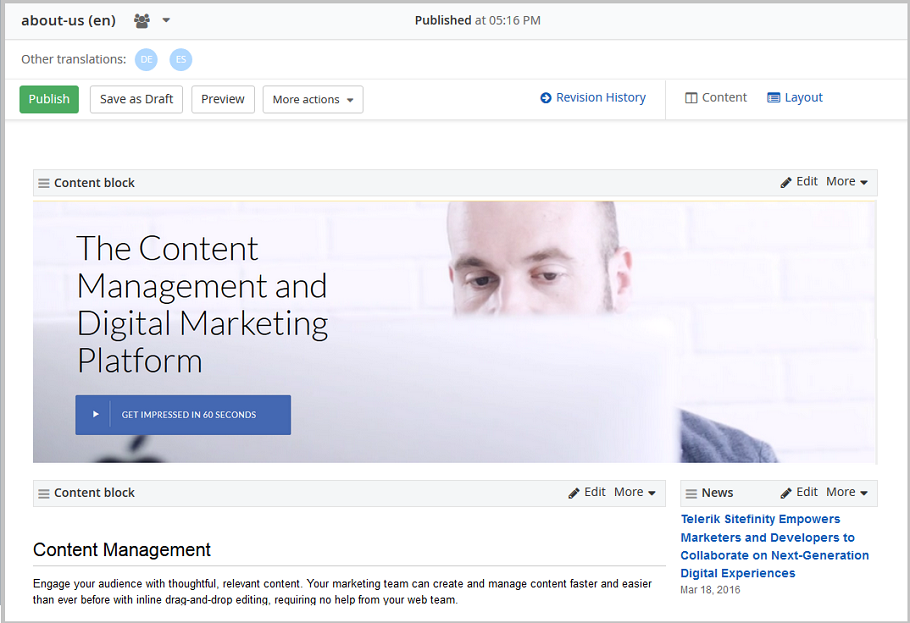910x623 pixels.
Task: Click Save as Draft
Action: click(x=136, y=99)
